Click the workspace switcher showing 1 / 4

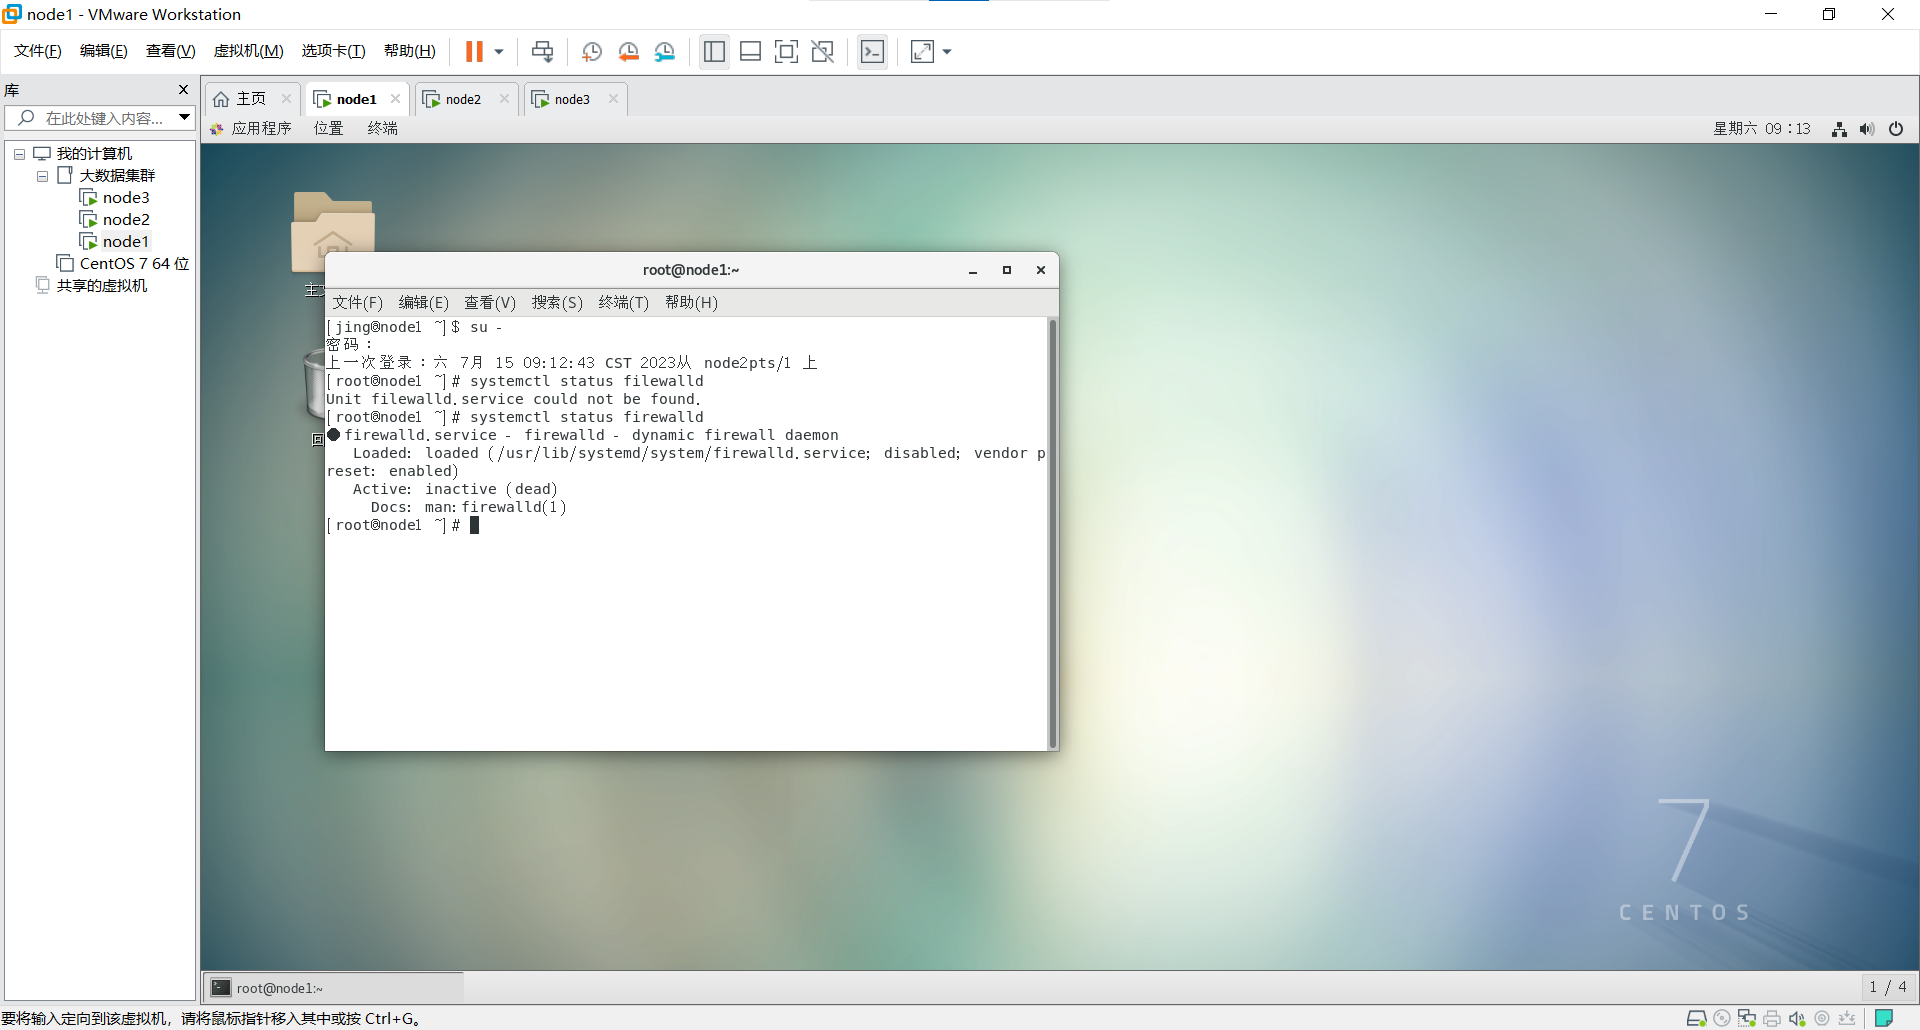coord(1888,987)
